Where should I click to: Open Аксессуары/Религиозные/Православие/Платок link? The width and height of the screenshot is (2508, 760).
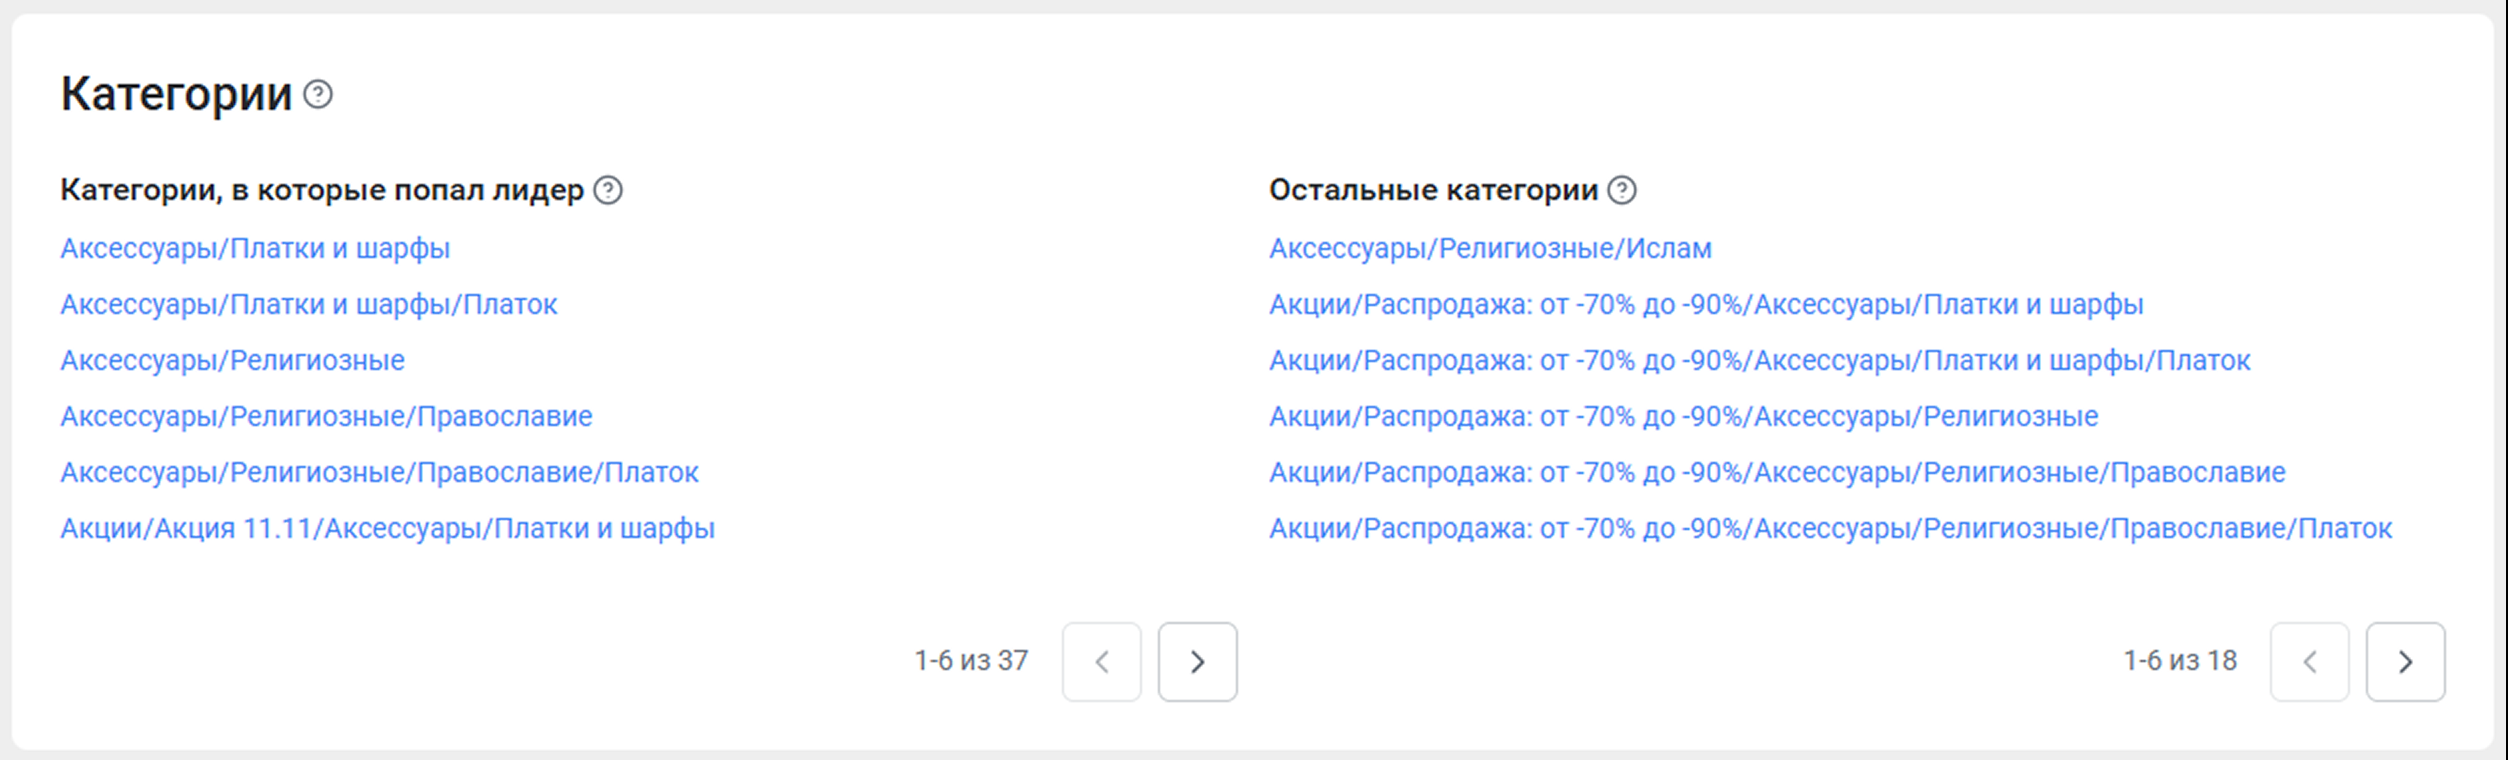point(379,472)
